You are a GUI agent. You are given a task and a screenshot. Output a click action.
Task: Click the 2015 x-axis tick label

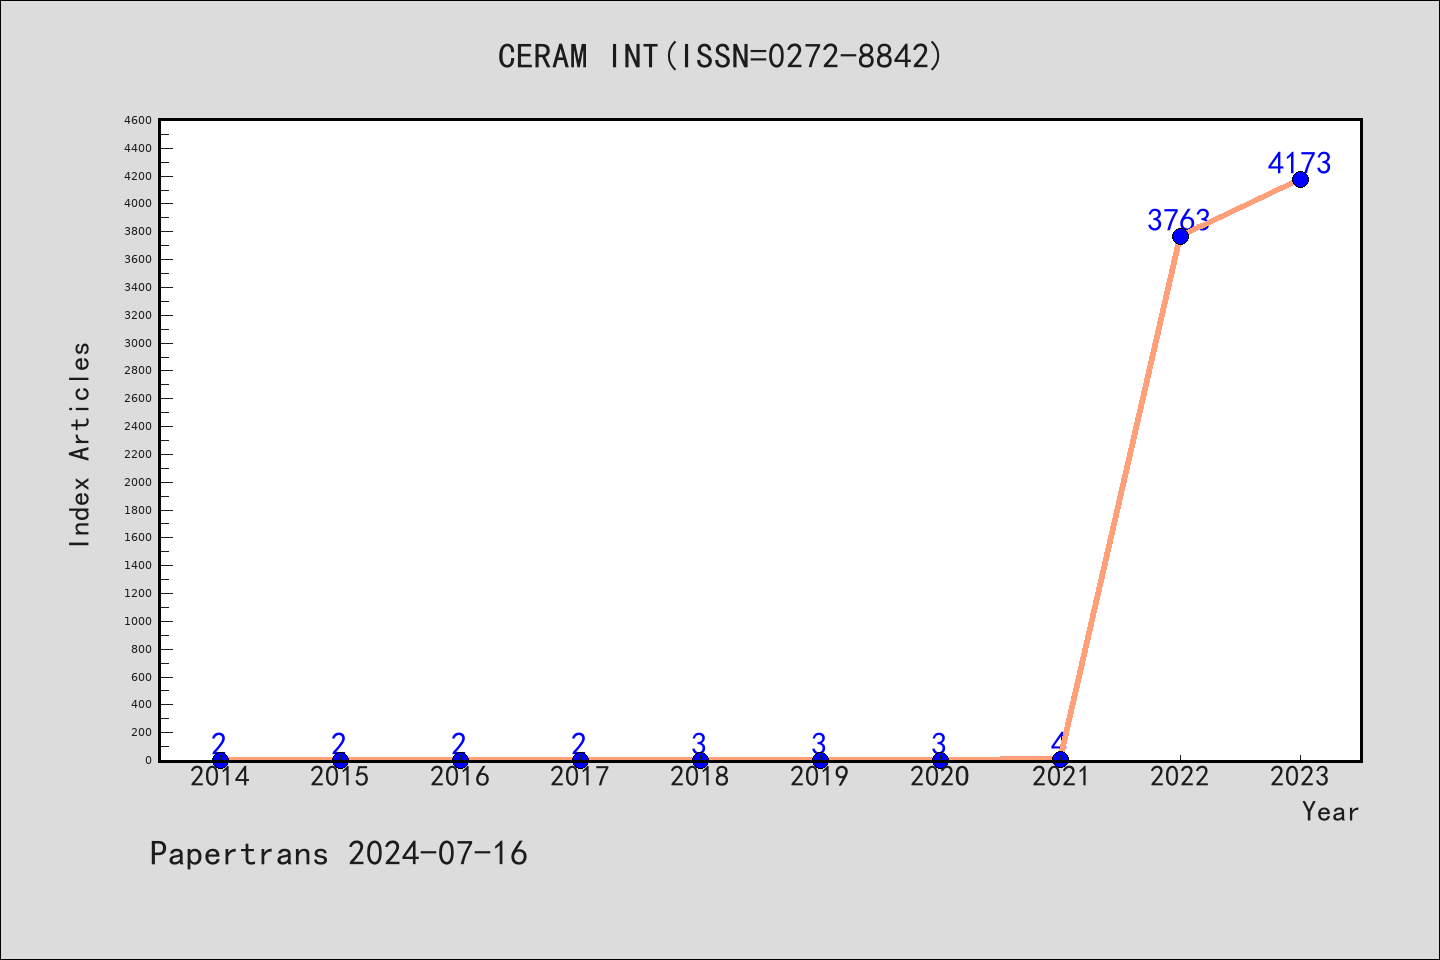tap(340, 776)
